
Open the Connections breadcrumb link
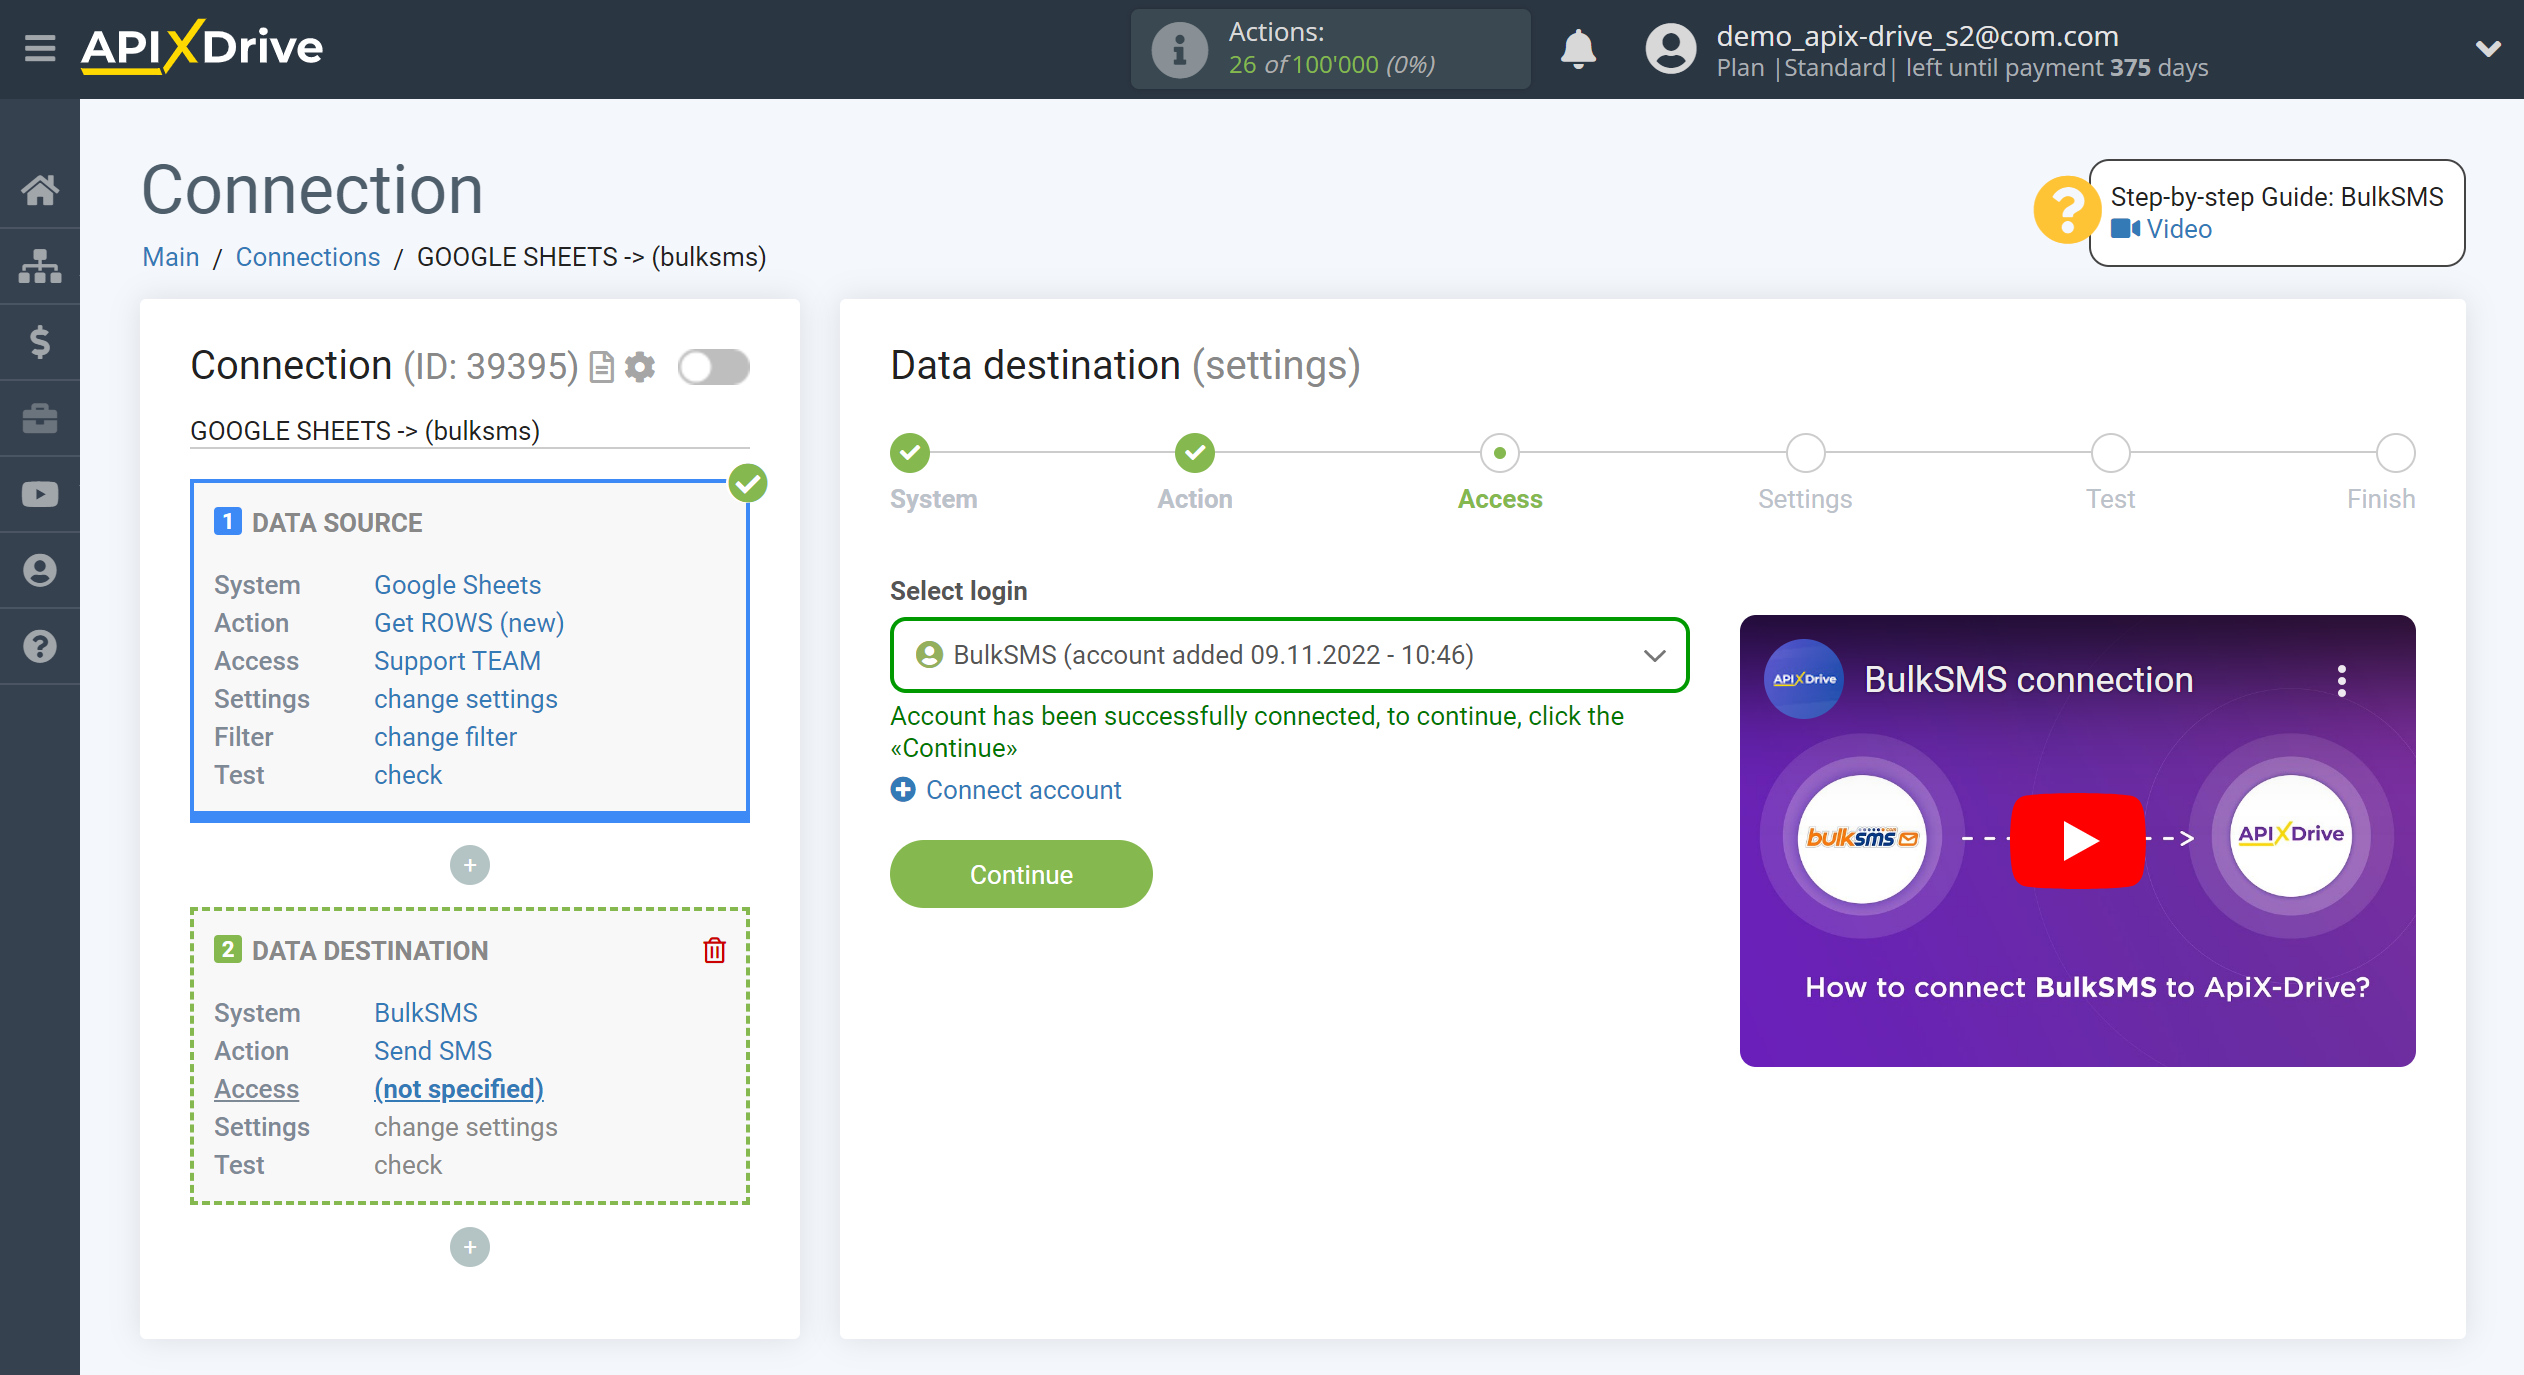[x=306, y=256]
